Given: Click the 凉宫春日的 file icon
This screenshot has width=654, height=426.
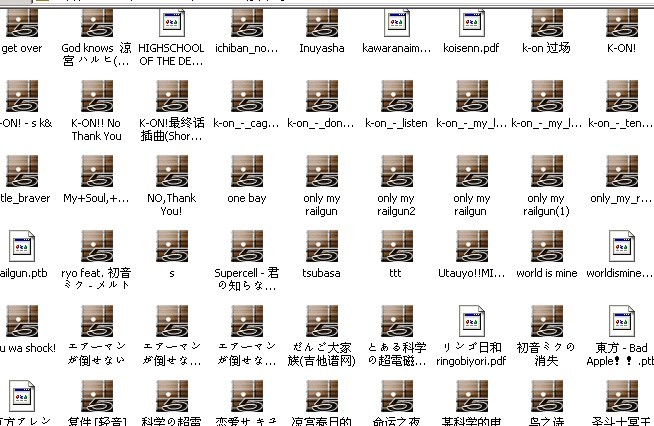Looking at the screenshot, I should [322, 396].
